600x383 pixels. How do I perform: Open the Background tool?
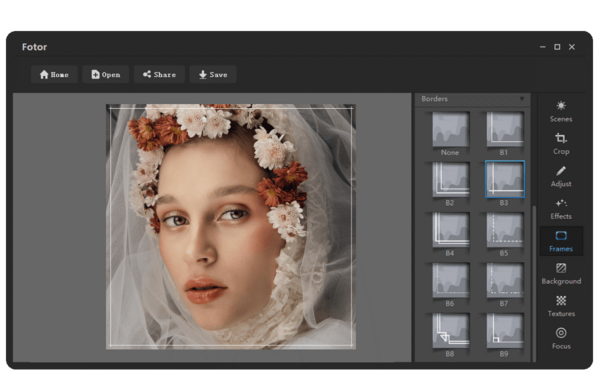click(x=561, y=274)
